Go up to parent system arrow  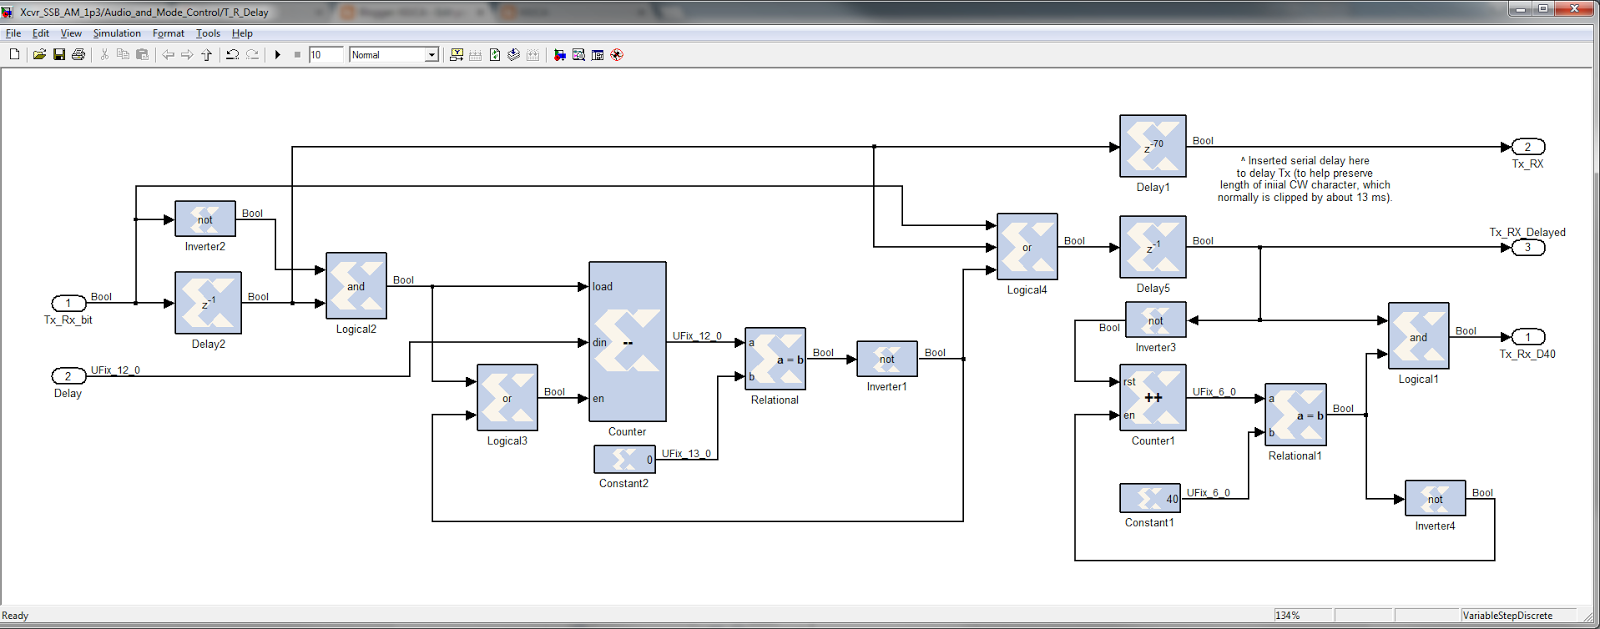(206, 55)
